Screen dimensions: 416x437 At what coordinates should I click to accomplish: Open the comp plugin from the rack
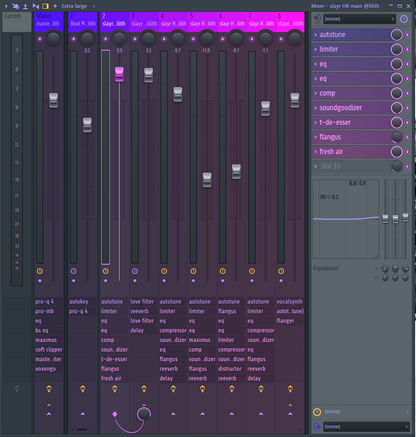(353, 93)
